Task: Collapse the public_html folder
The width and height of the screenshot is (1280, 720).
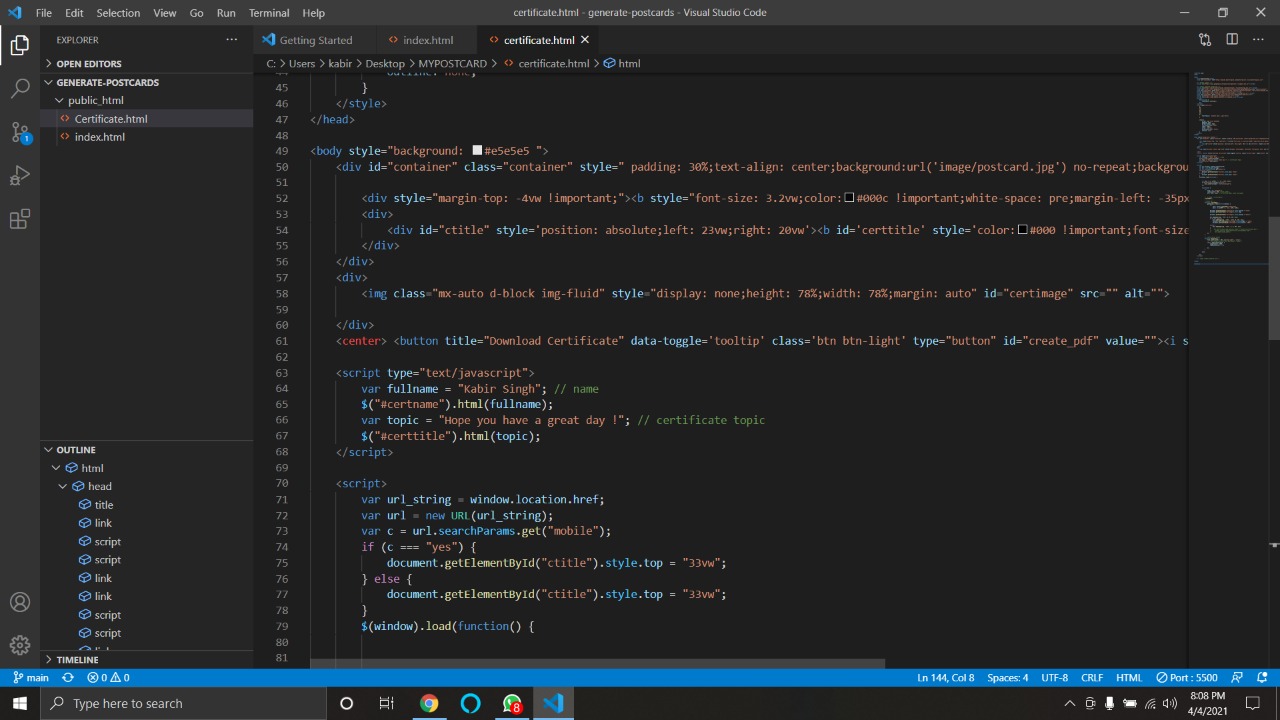Action: (x=95, y=100)
